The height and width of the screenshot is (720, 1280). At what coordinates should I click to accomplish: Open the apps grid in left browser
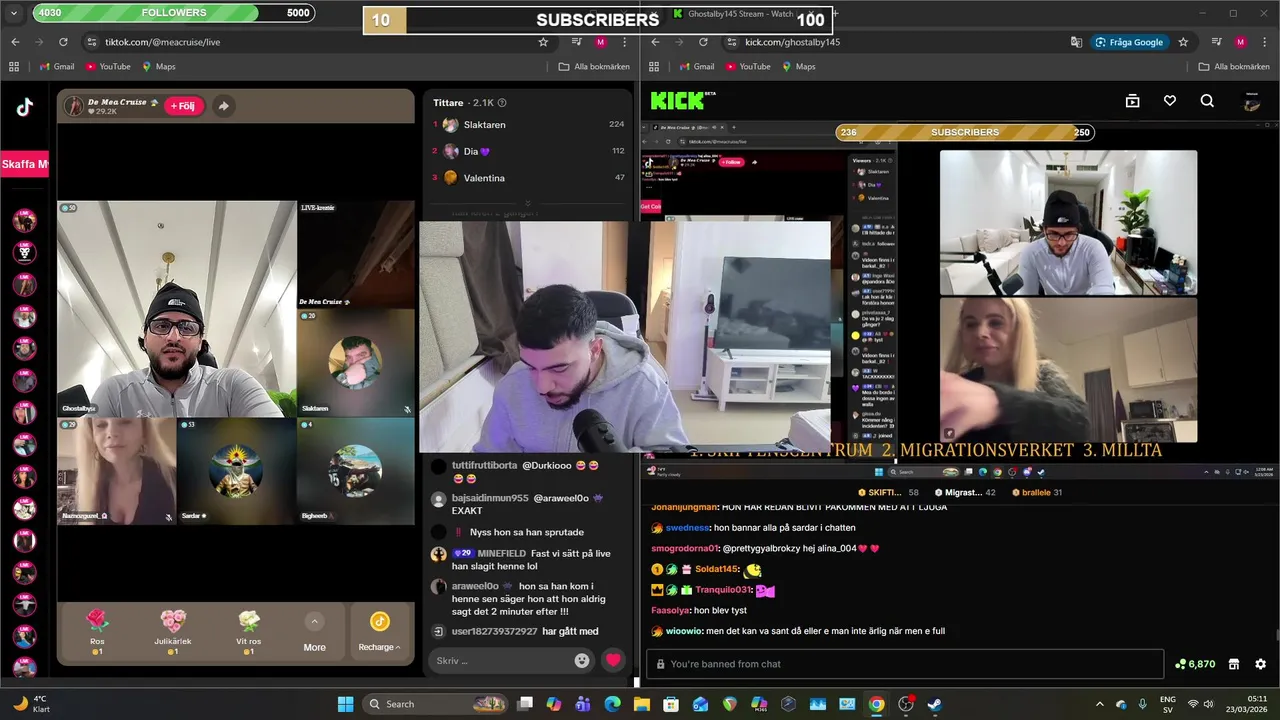[x=14, y=67]
